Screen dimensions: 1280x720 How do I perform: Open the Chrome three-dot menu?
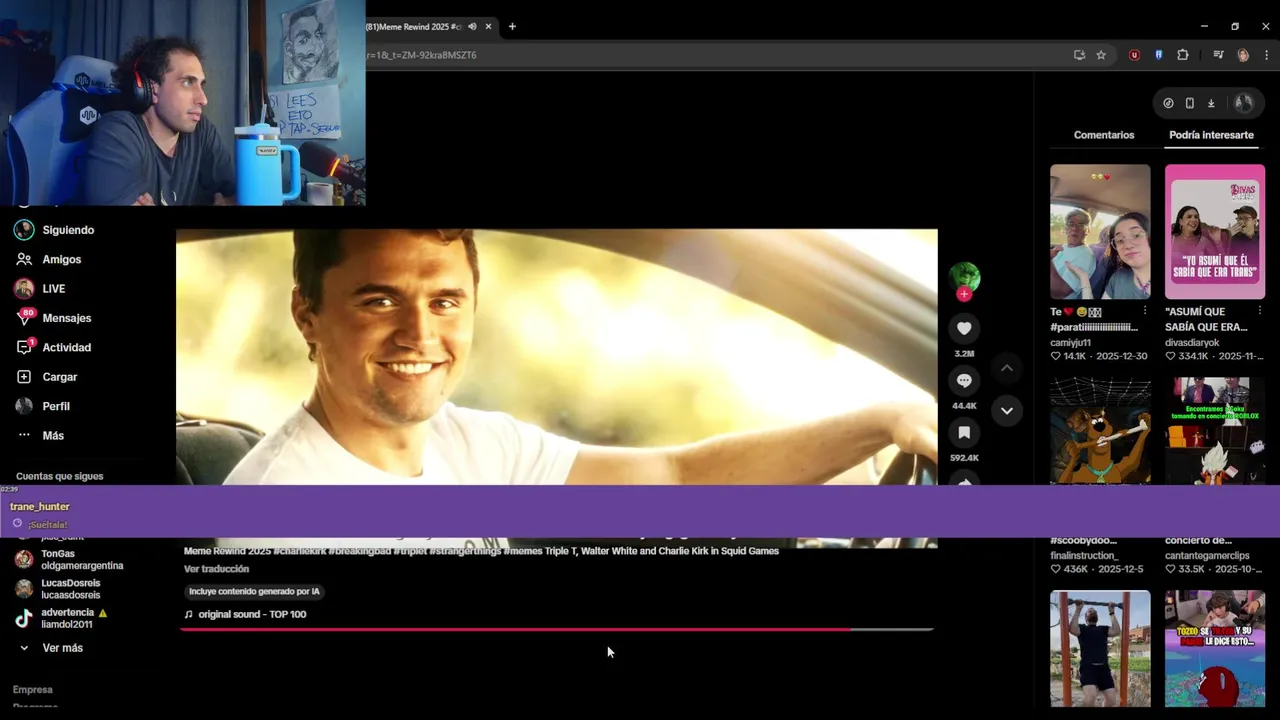(1266, 55)
